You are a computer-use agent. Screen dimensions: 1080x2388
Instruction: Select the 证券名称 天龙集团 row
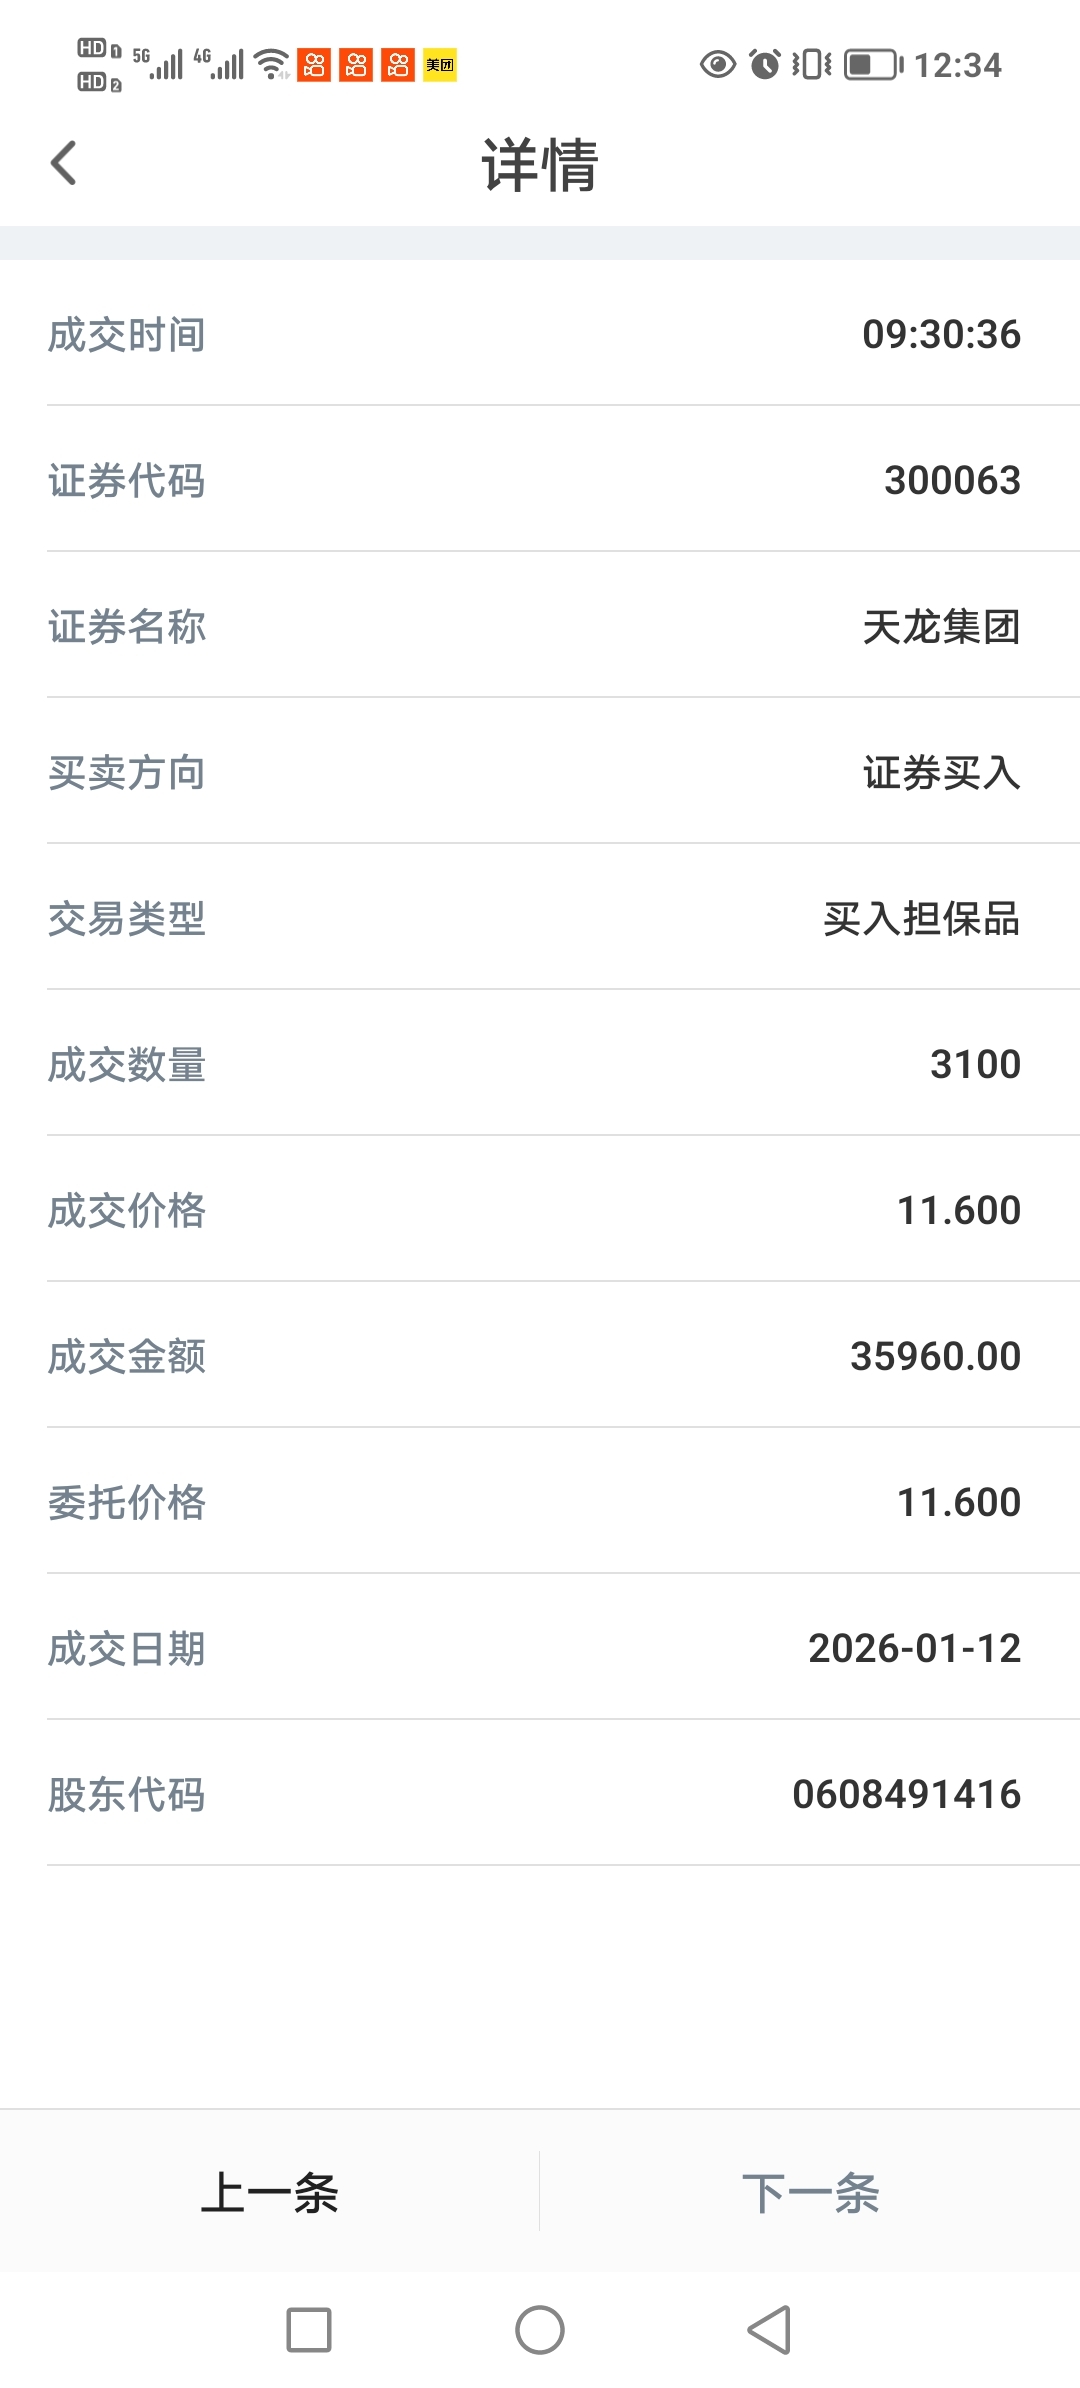(x=540, y=625)
